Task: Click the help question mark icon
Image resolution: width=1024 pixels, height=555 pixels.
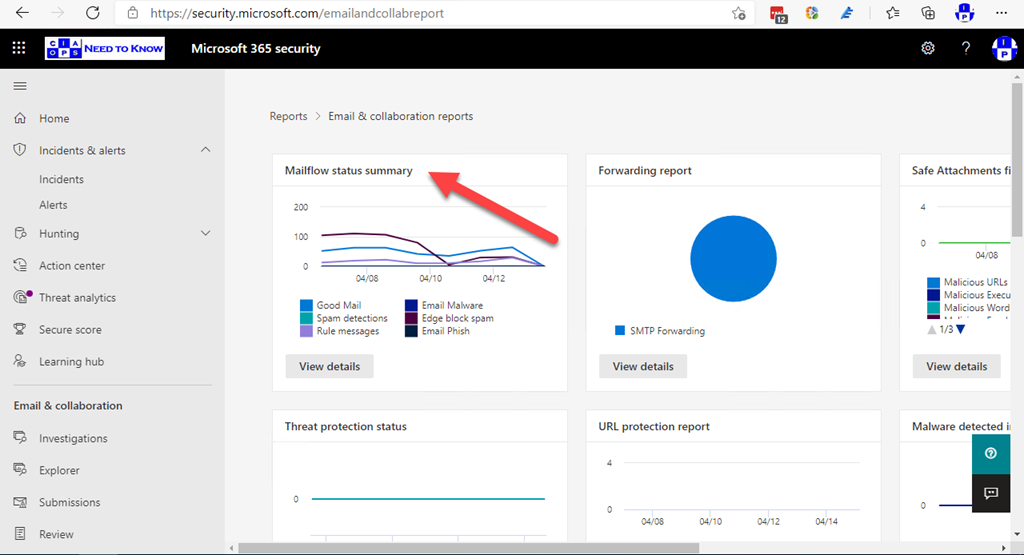Action: point(966,48)
